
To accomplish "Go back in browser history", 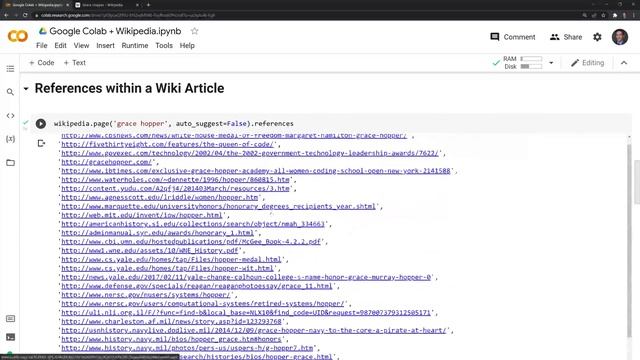I will point(6,15).
